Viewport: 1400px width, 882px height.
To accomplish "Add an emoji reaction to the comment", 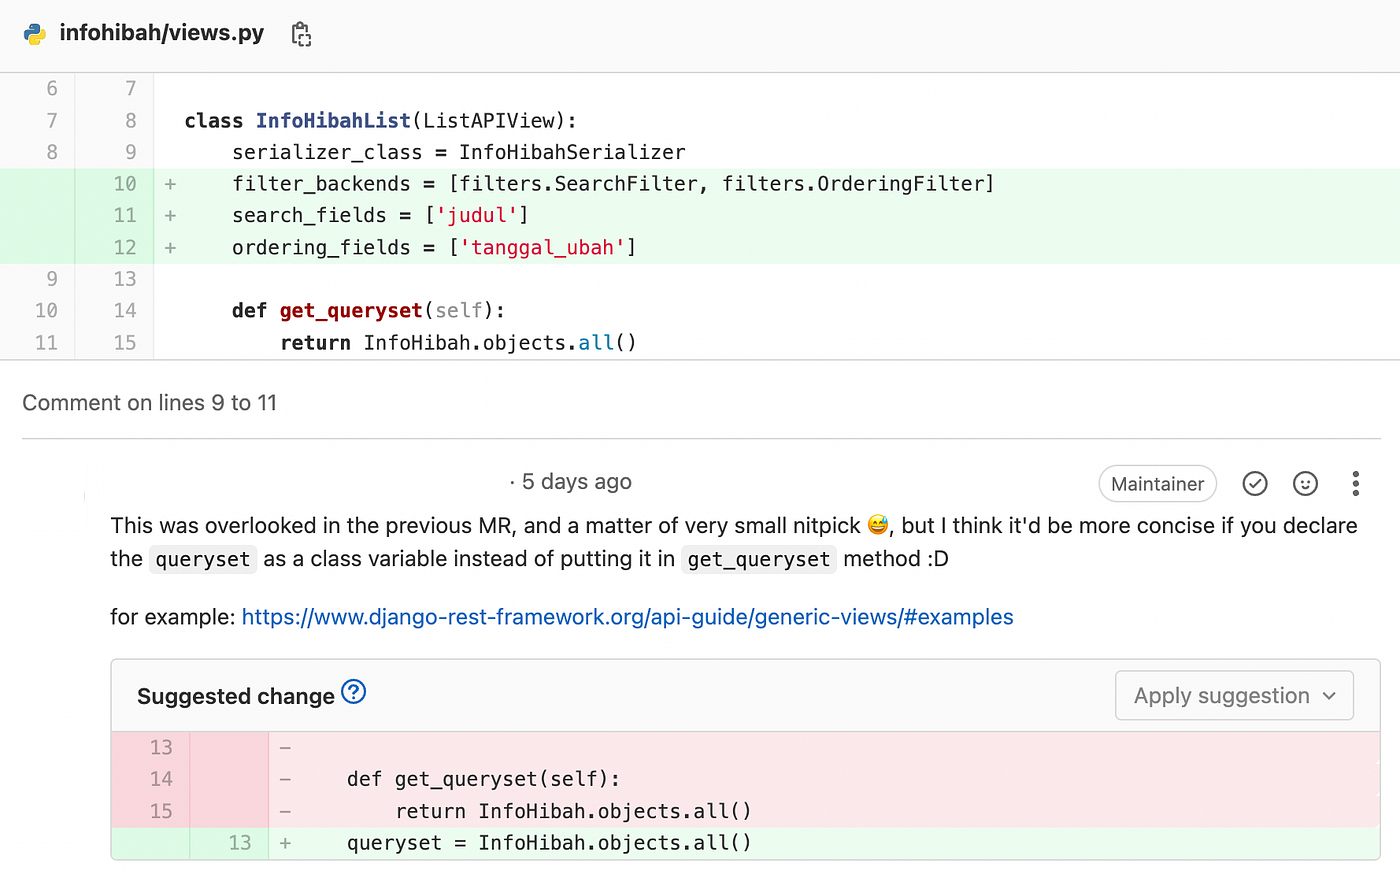I will point(1305,483).
